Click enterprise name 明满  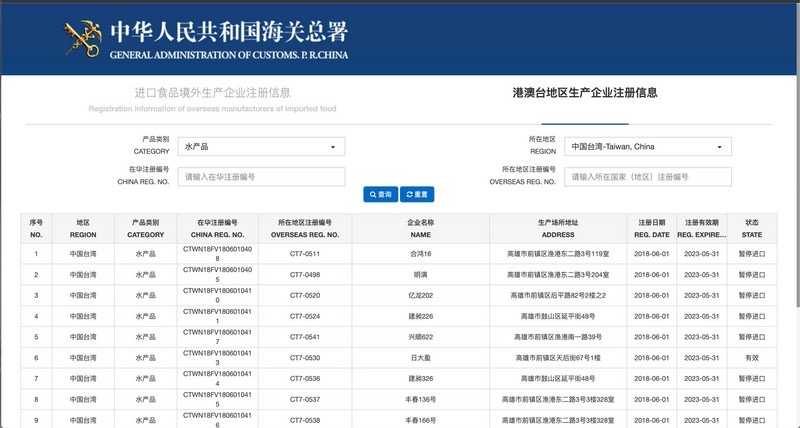point(420,275)
